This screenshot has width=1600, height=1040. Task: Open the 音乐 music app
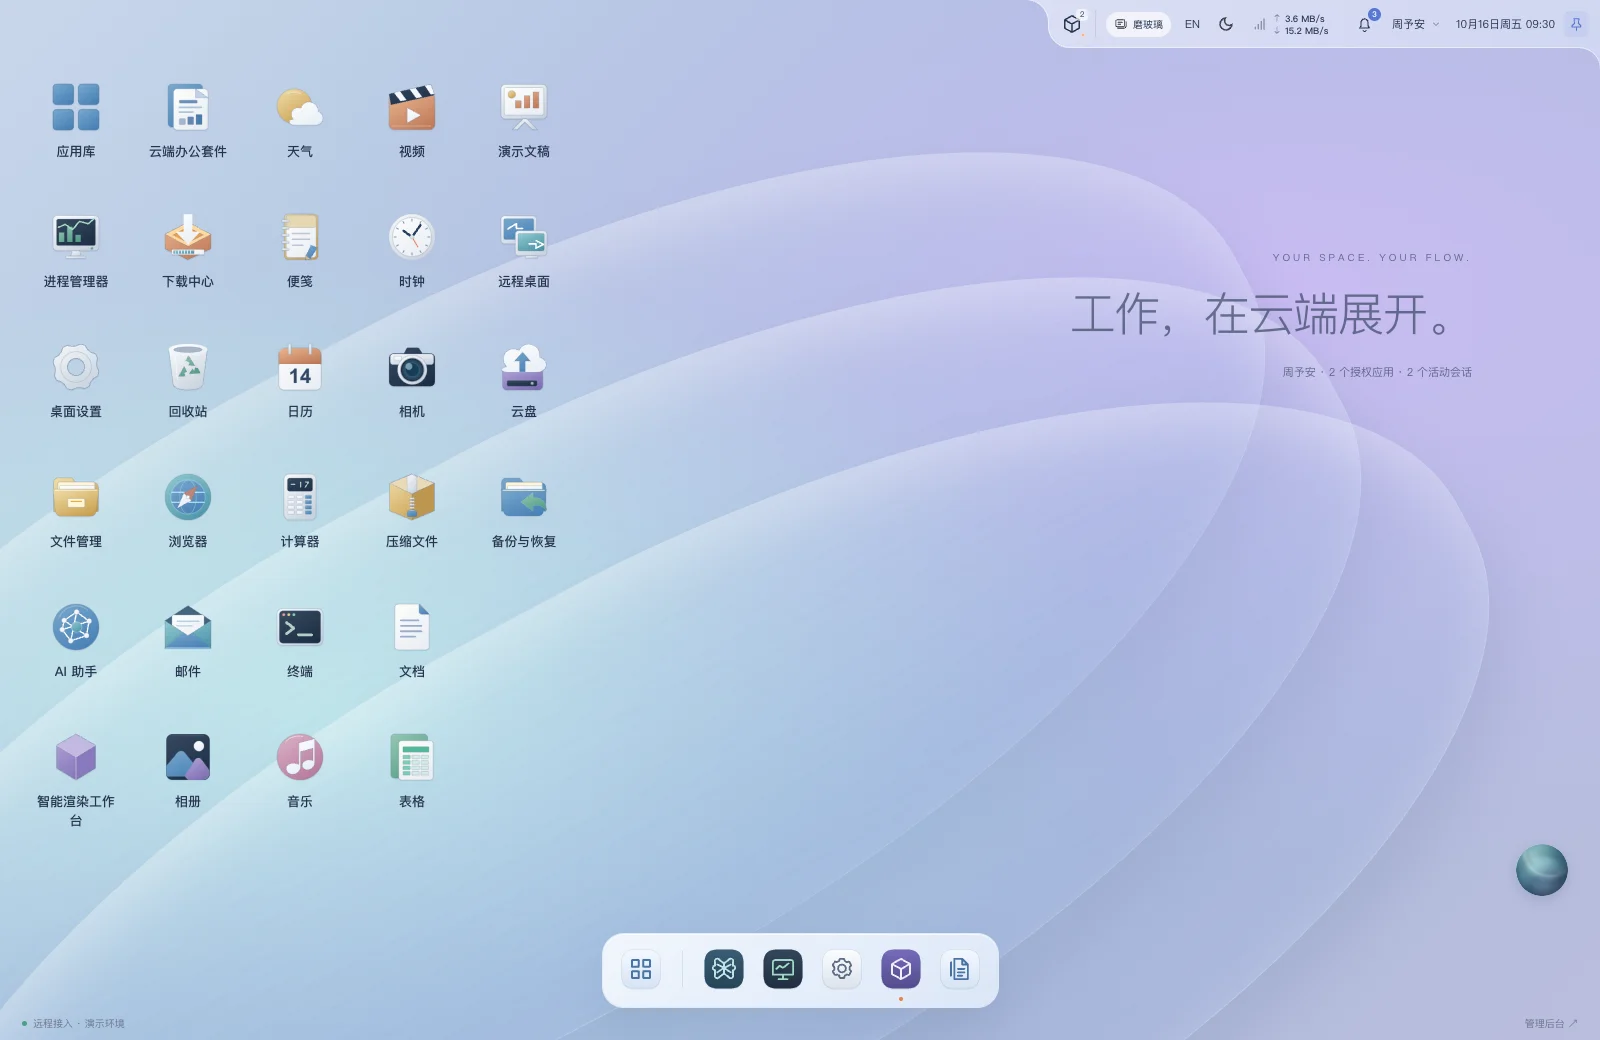pos(300,771)
